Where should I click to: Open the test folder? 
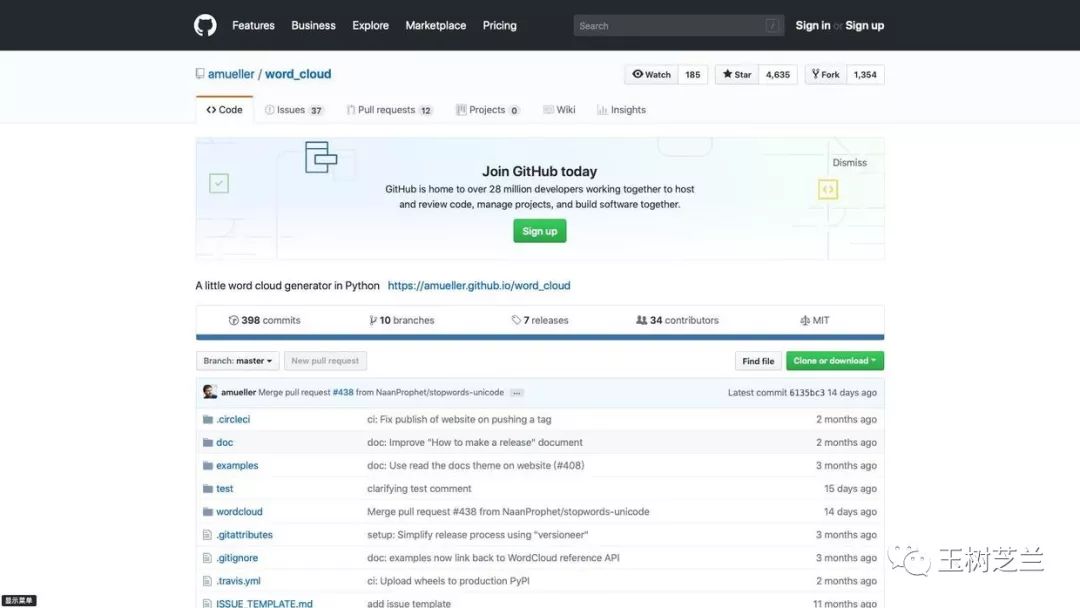[225, 488]
